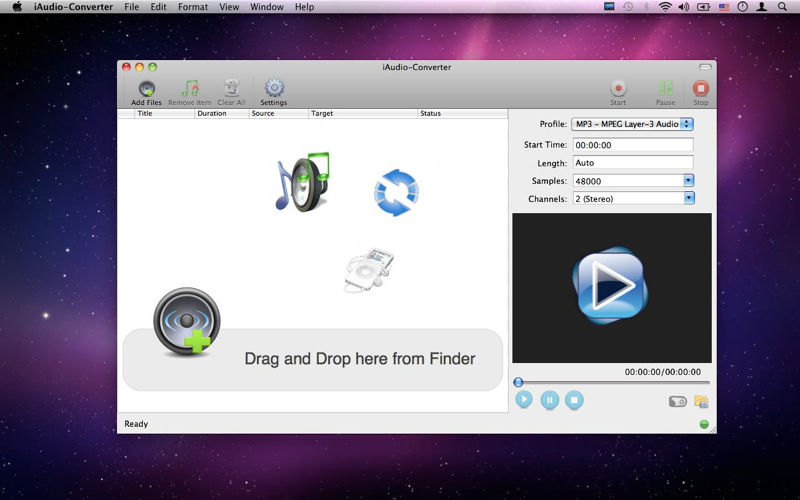Image resolution: width=800 pixels, height=500 pixels.
Task: Click the Ready status bar text
Action: coord(136,424)
